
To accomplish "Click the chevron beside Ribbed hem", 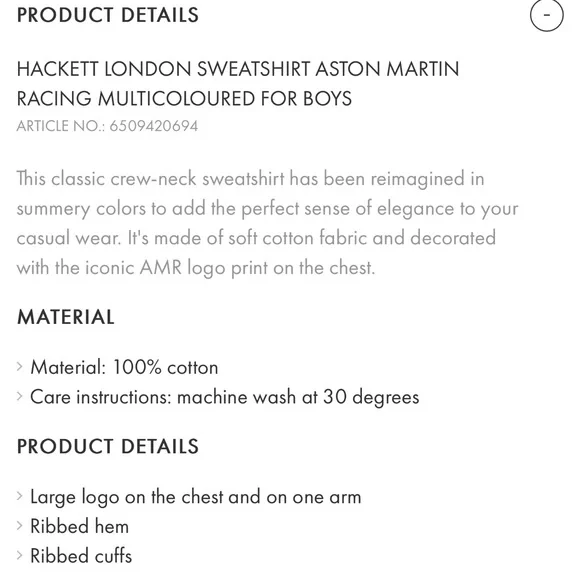I will 20,526.
